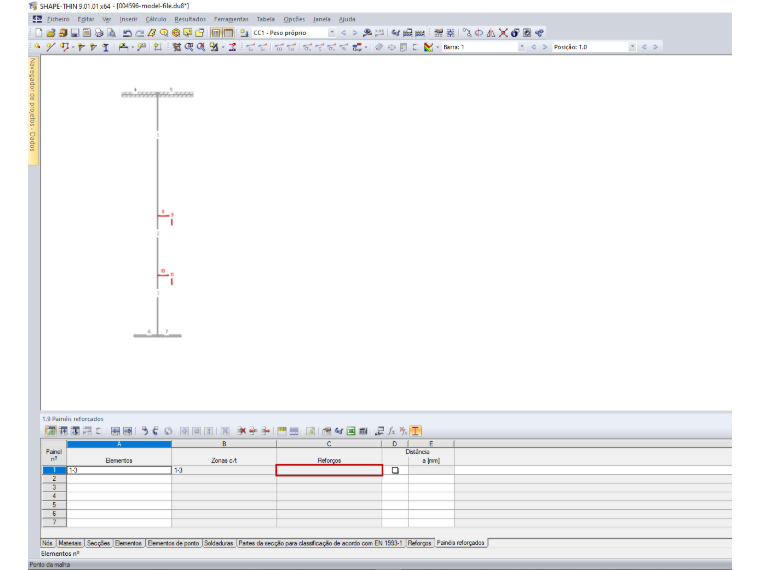
Task: Open the Barra: 1 dropdown
Action: (x=522, y=47)
